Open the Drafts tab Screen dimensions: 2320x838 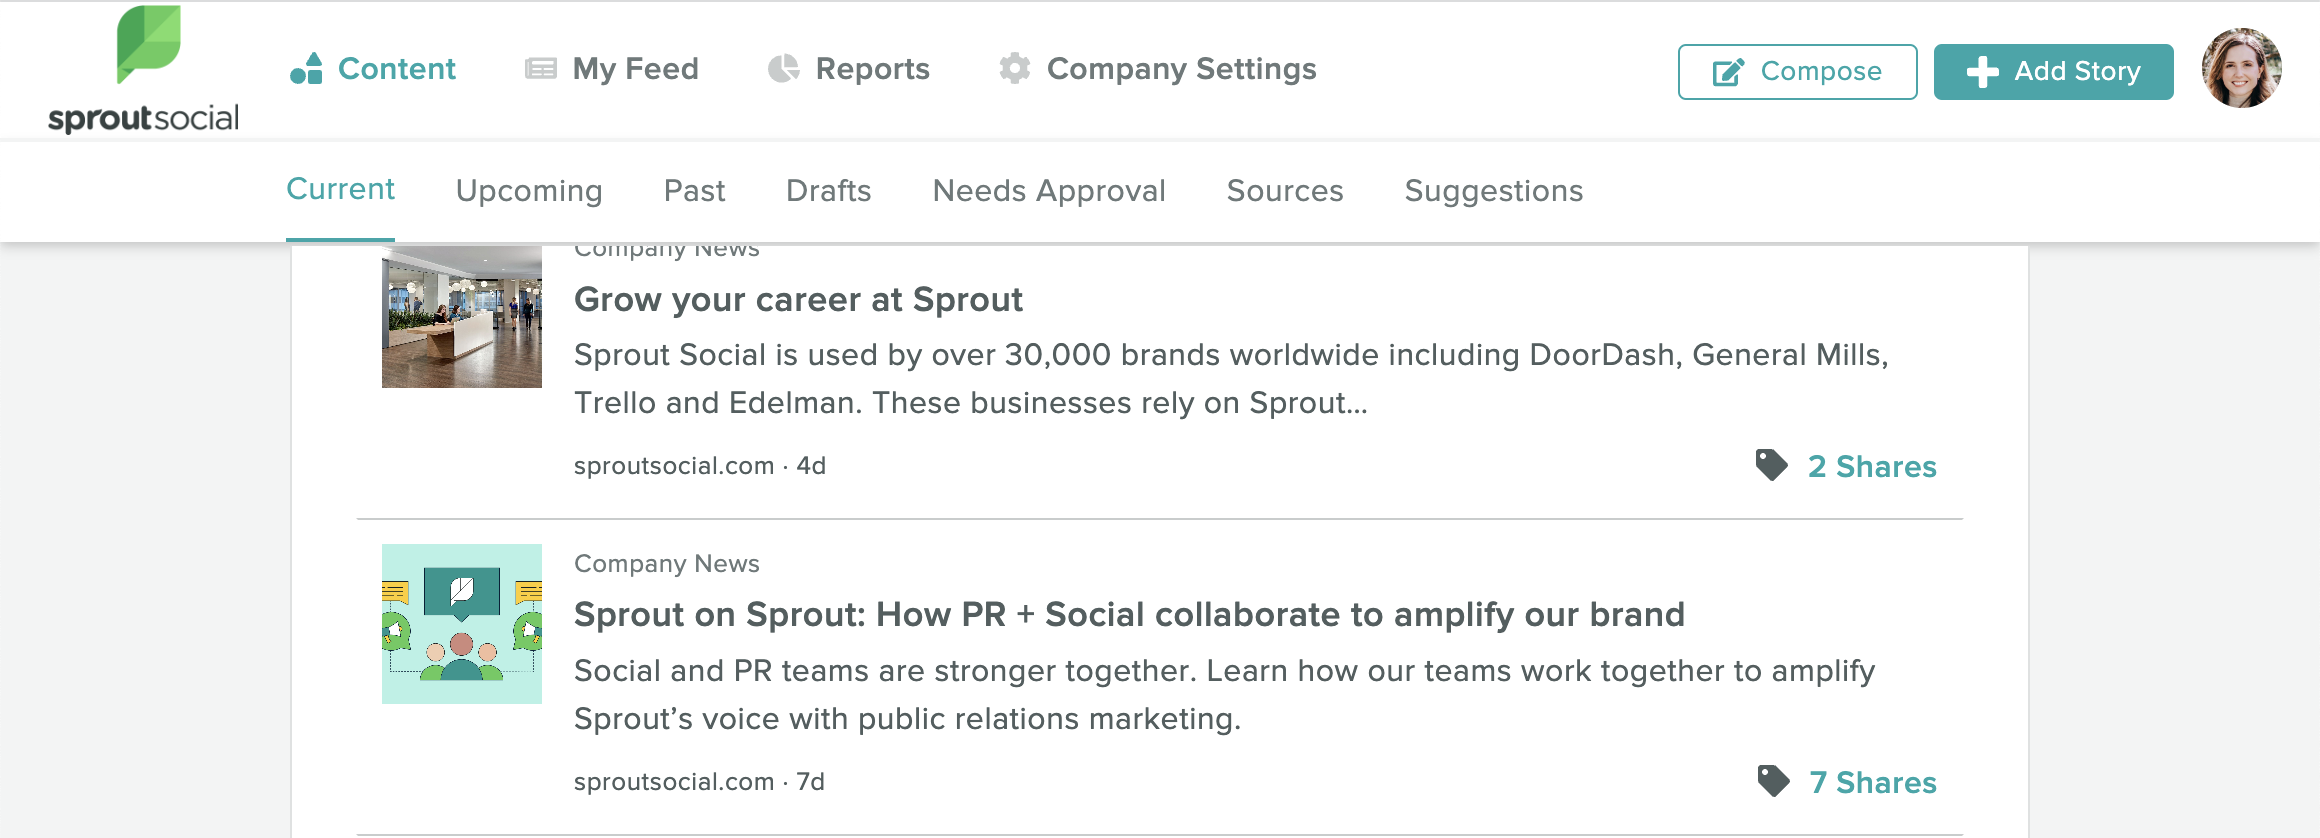pyautogui.click(x=828, y=191)
